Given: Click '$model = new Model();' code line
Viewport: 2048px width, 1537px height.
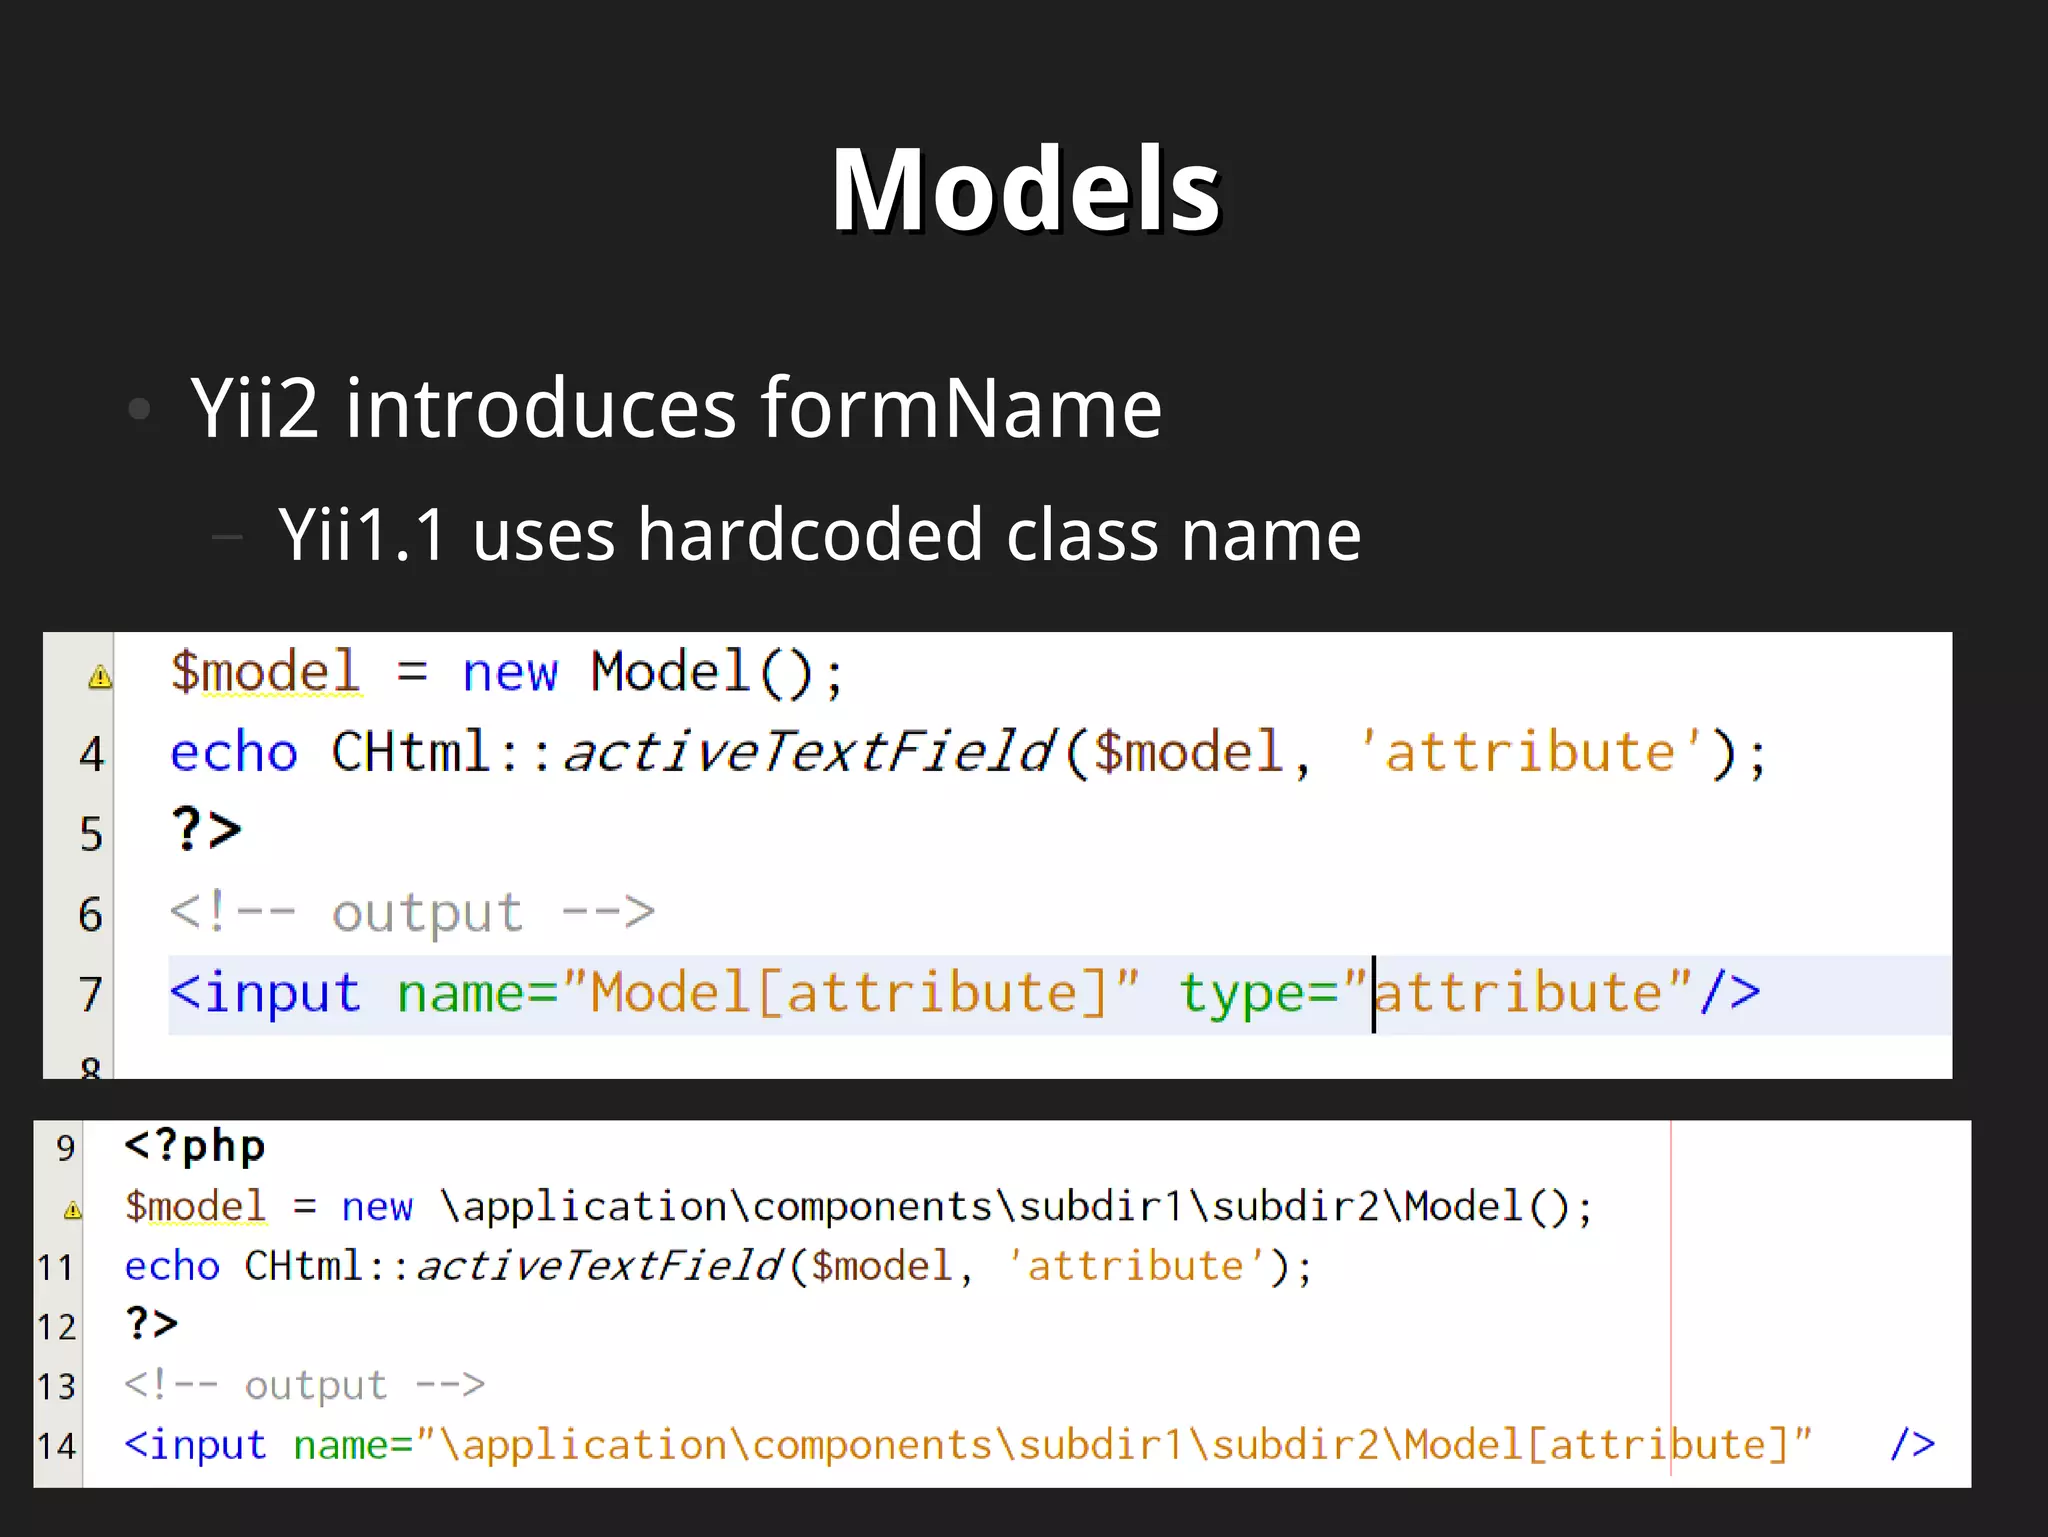Looking at the screenshot, I should [x=508, y=672].
